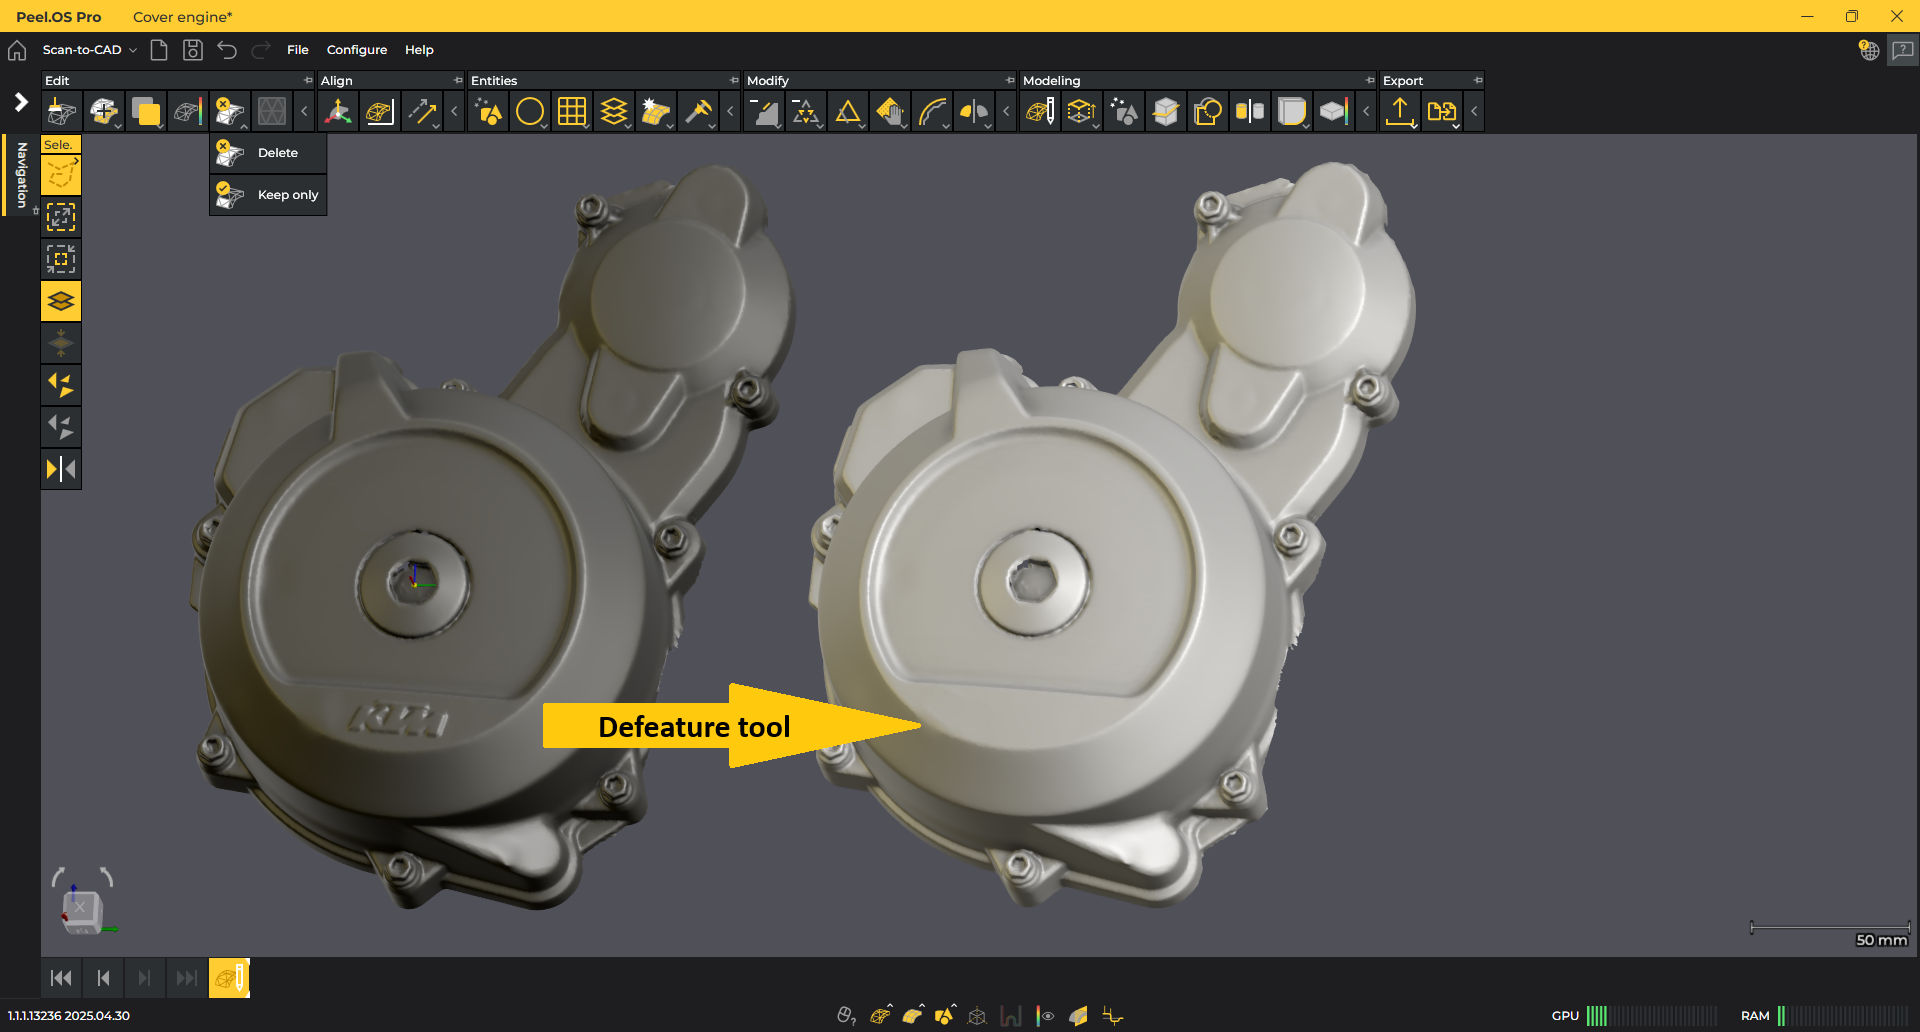Image resolution: width=1920 pixels, height=1032 pixels.
Task: Select the mirror mesh tool in Modify
Action: click(974, 112)
